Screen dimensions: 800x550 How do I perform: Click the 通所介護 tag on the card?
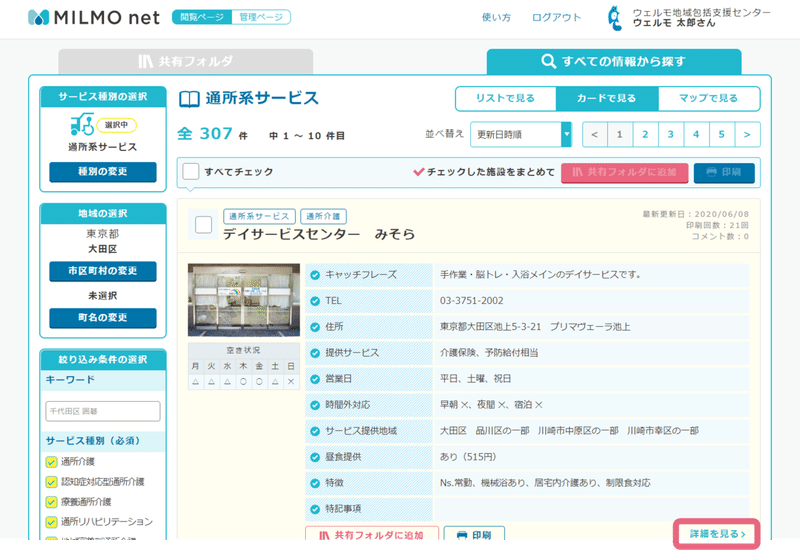point(323,216)
